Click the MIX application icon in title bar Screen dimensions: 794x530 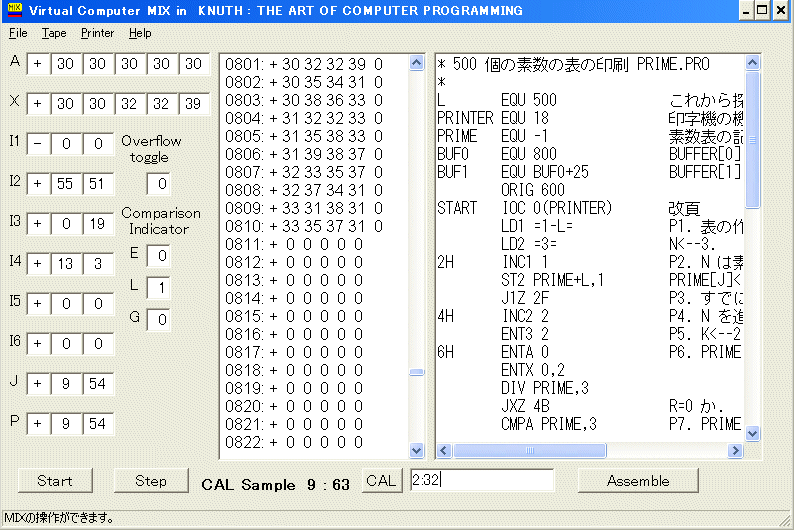point(15,10)
